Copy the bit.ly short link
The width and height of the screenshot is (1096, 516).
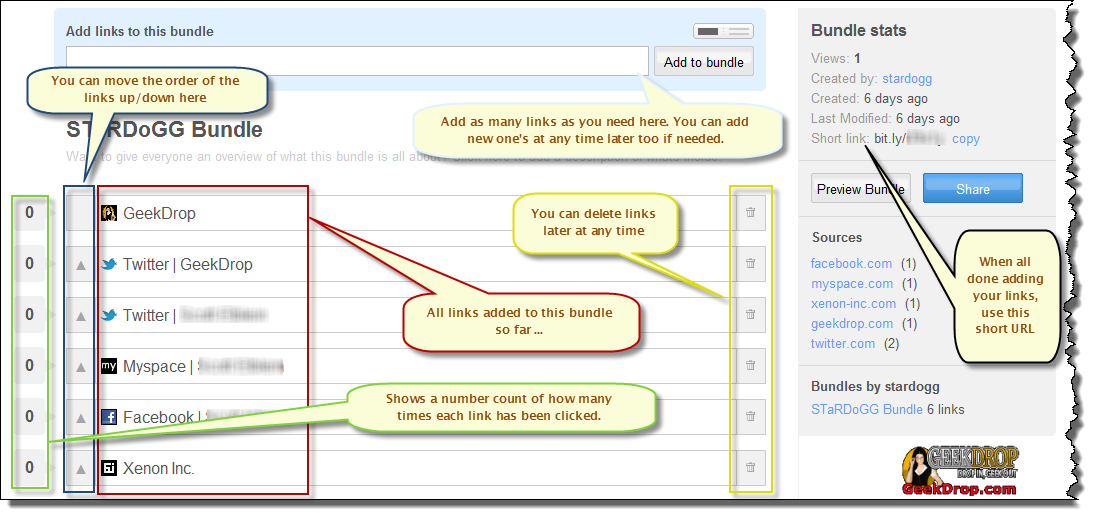(x=965, y=138)
